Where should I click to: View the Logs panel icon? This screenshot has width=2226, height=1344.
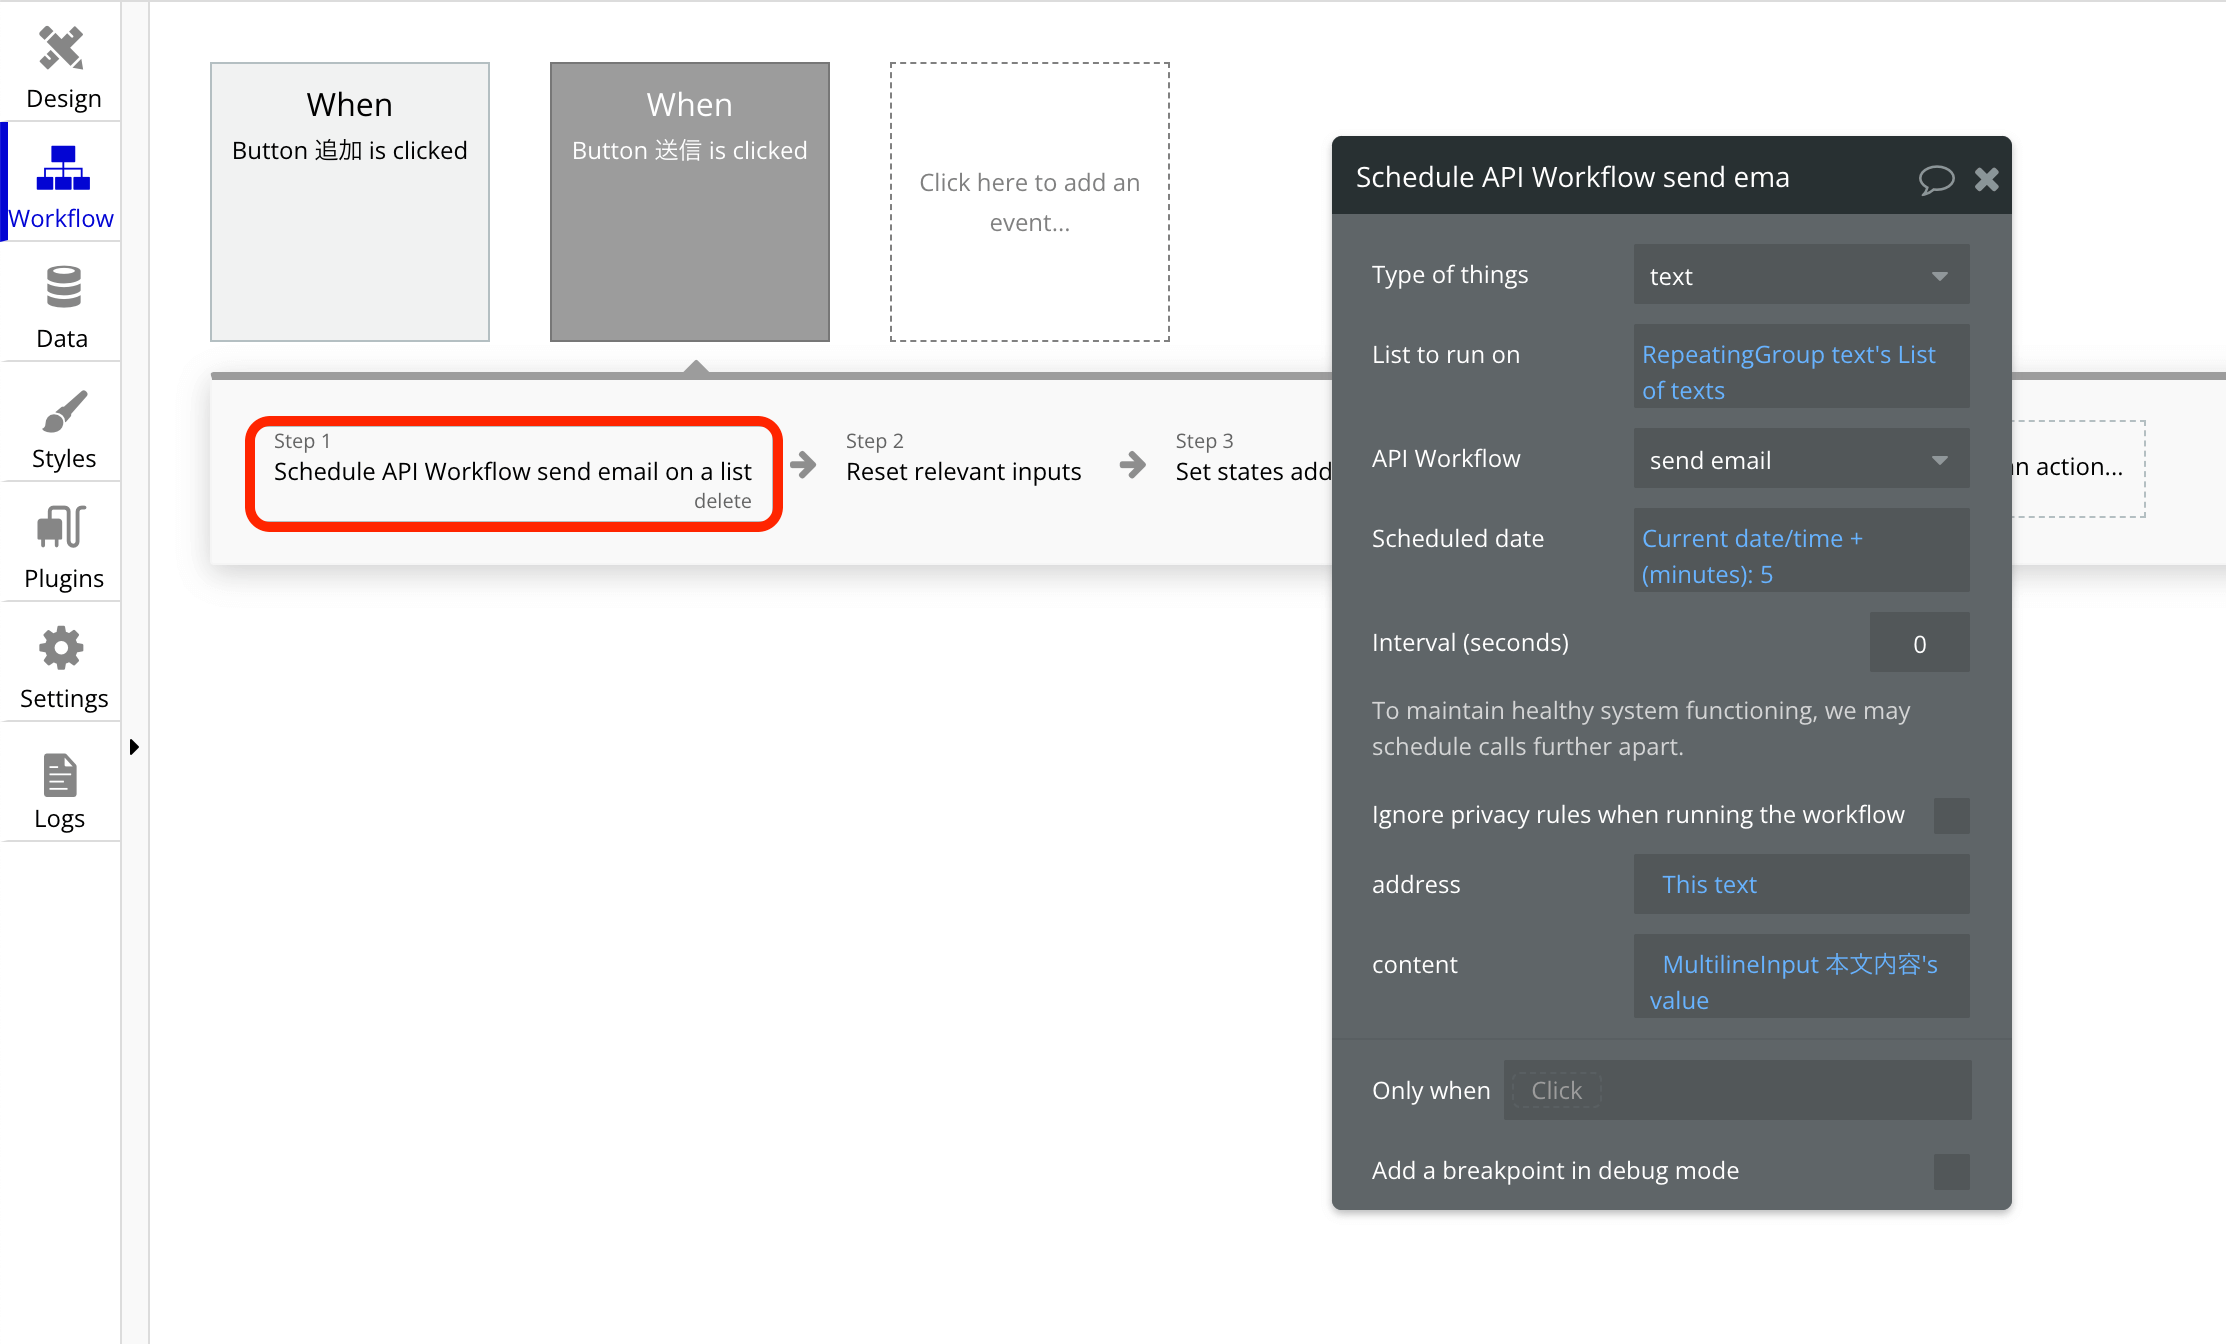coord(61,782)
